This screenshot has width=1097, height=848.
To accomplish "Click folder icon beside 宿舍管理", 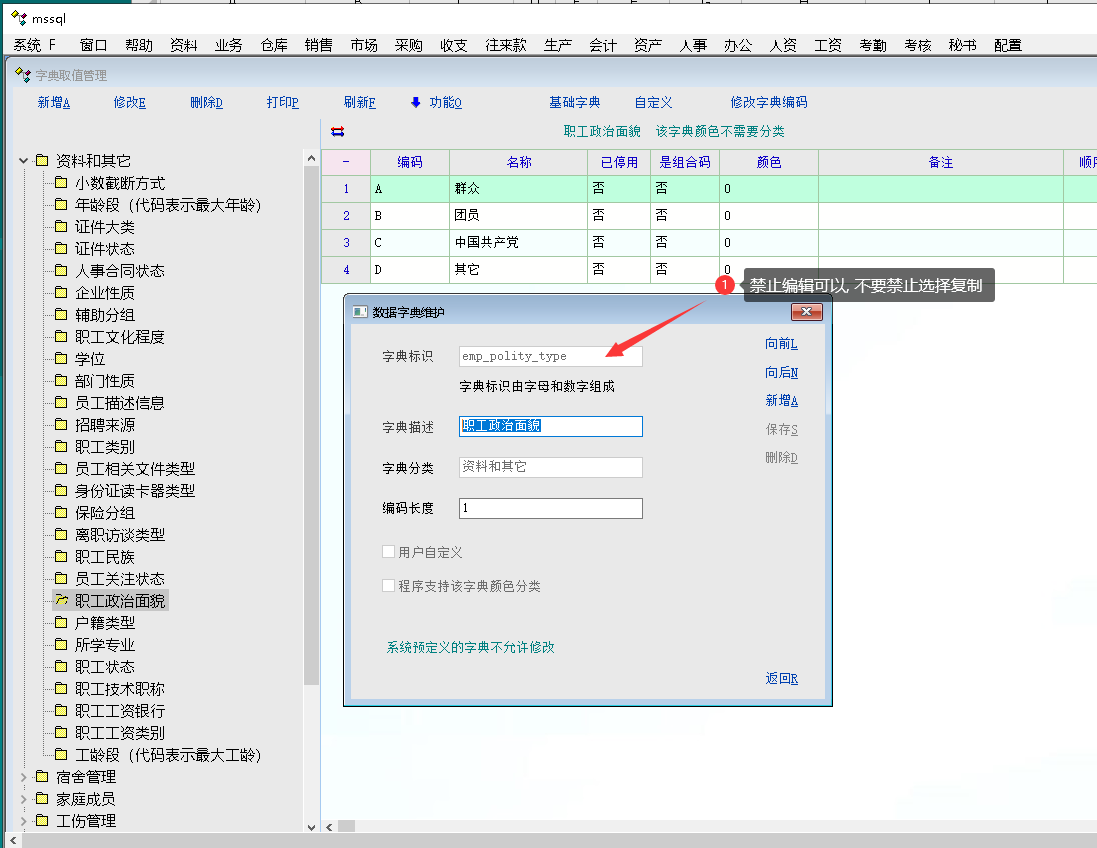I will pos(42,777).
